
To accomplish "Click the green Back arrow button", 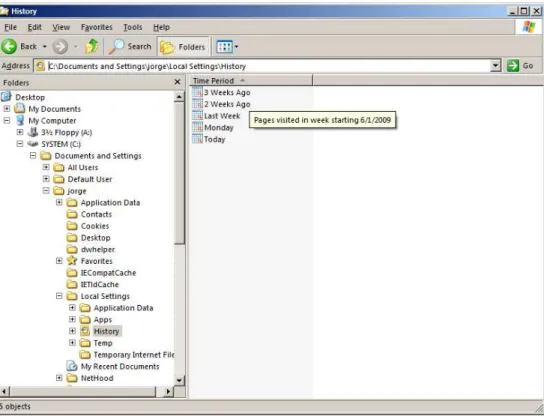I will 9,46.
